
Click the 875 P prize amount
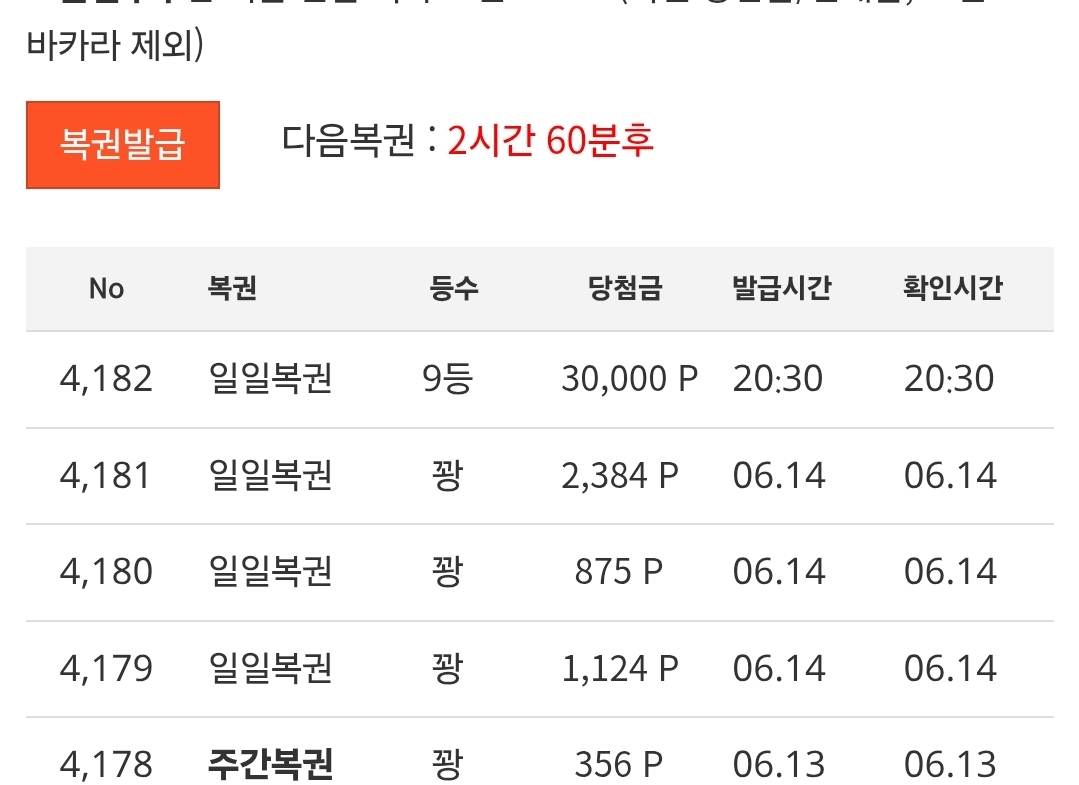pos(619,572)
